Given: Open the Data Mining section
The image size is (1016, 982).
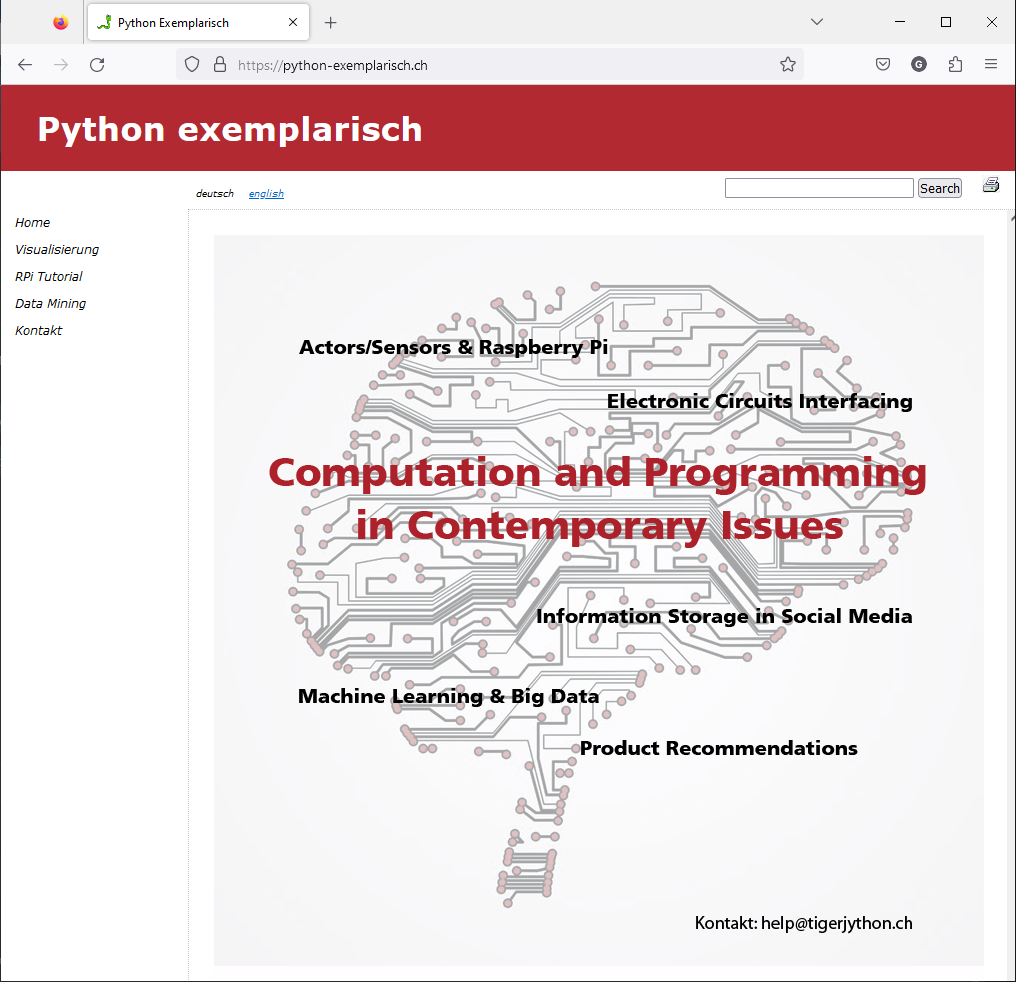Looking at the screenshot, I should pos(50,303).
